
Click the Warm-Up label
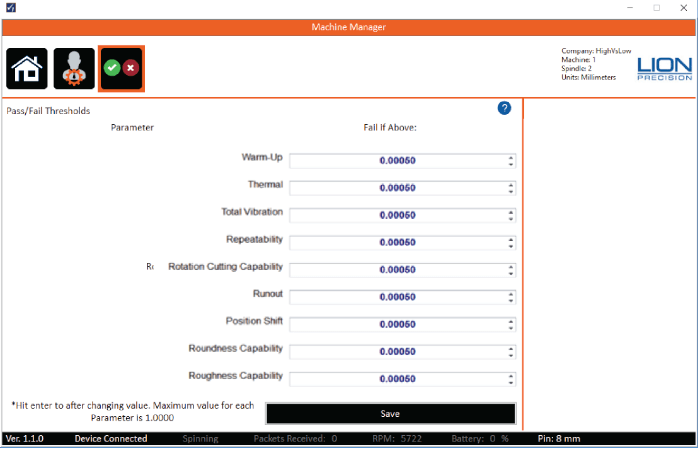coord(262,157)
